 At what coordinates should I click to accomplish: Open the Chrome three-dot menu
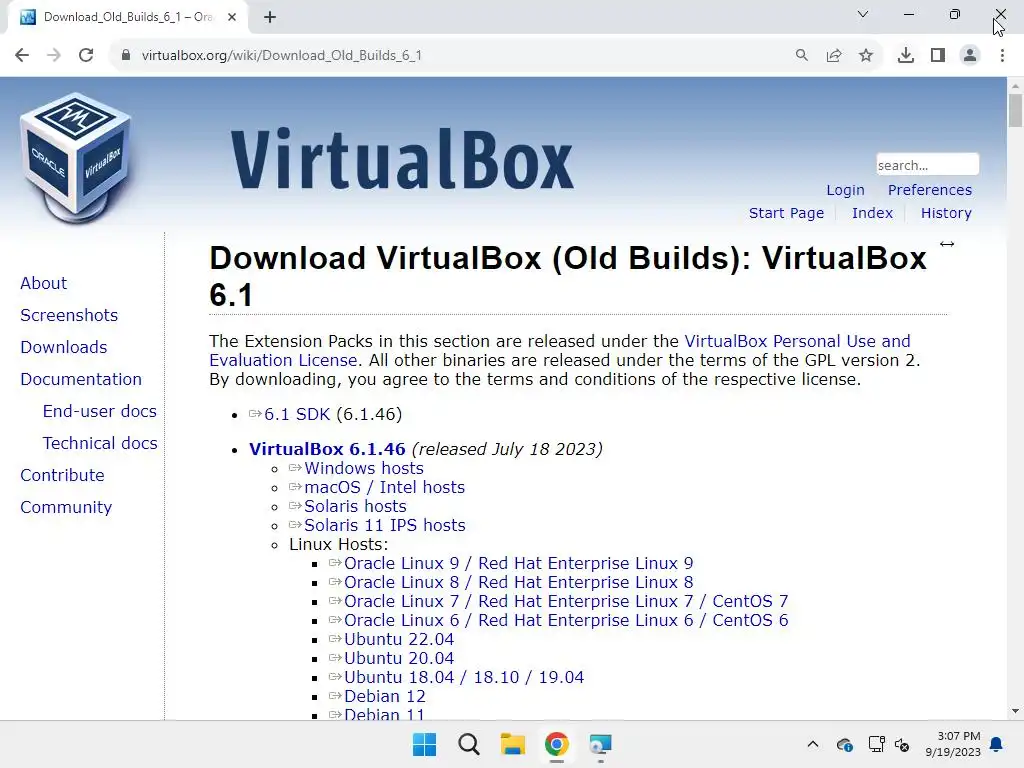(x=1002, y=56)
